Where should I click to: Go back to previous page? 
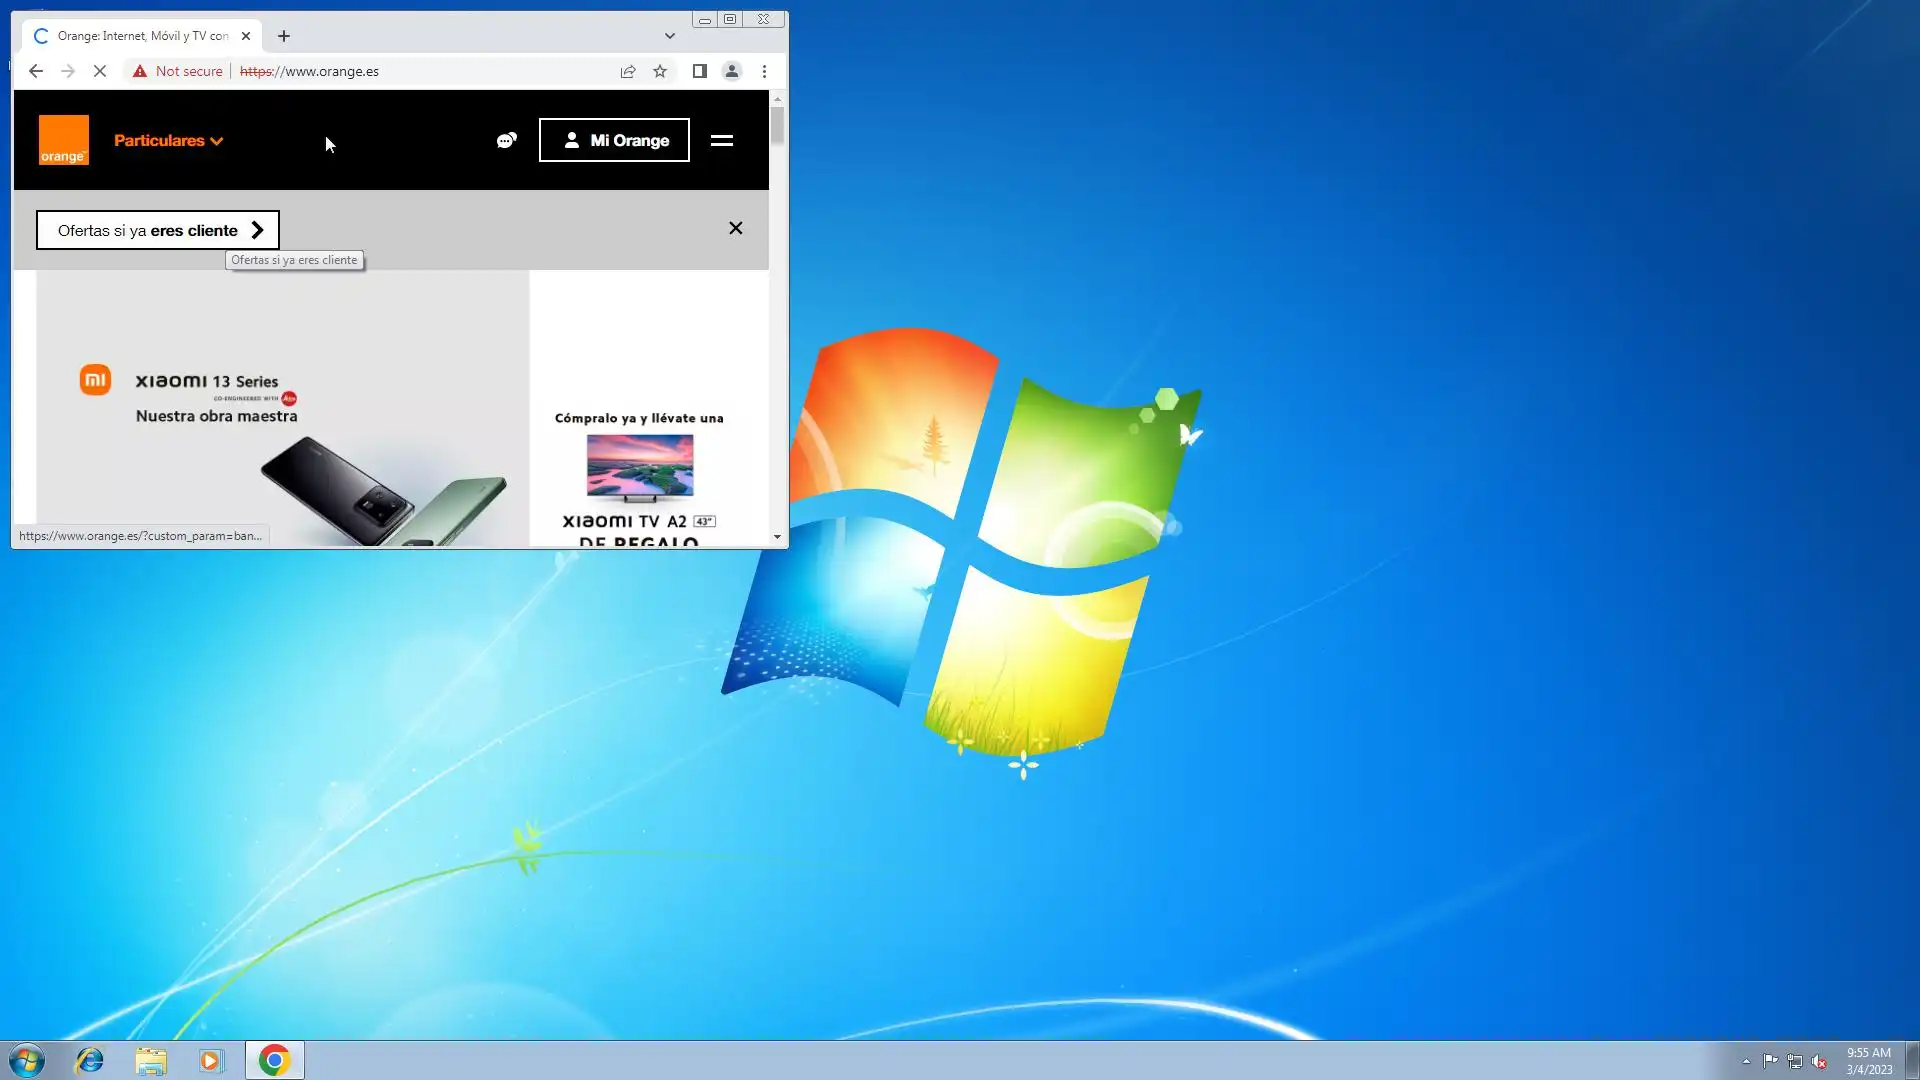point(36,71)
